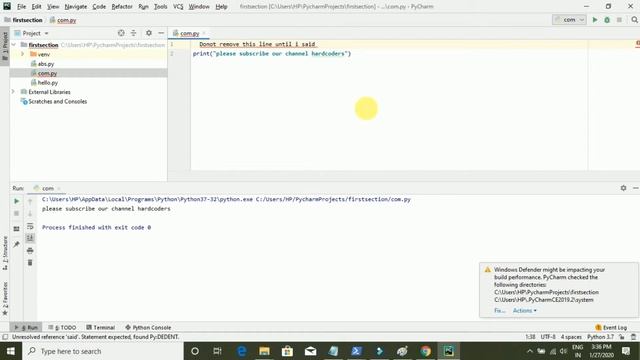Open the Run menu

143,7
